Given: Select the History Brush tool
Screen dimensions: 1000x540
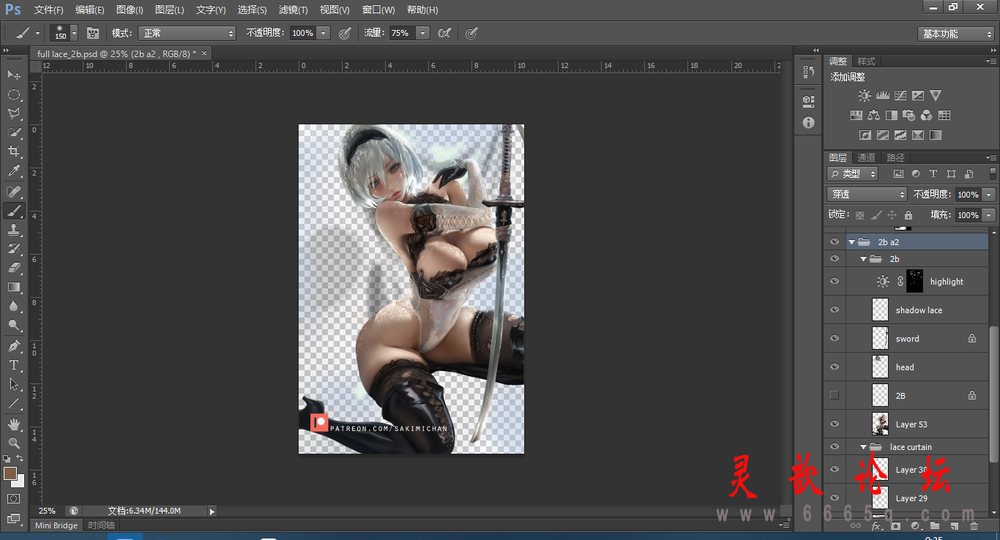Looking at the screenshot, I should pos(13,249).
